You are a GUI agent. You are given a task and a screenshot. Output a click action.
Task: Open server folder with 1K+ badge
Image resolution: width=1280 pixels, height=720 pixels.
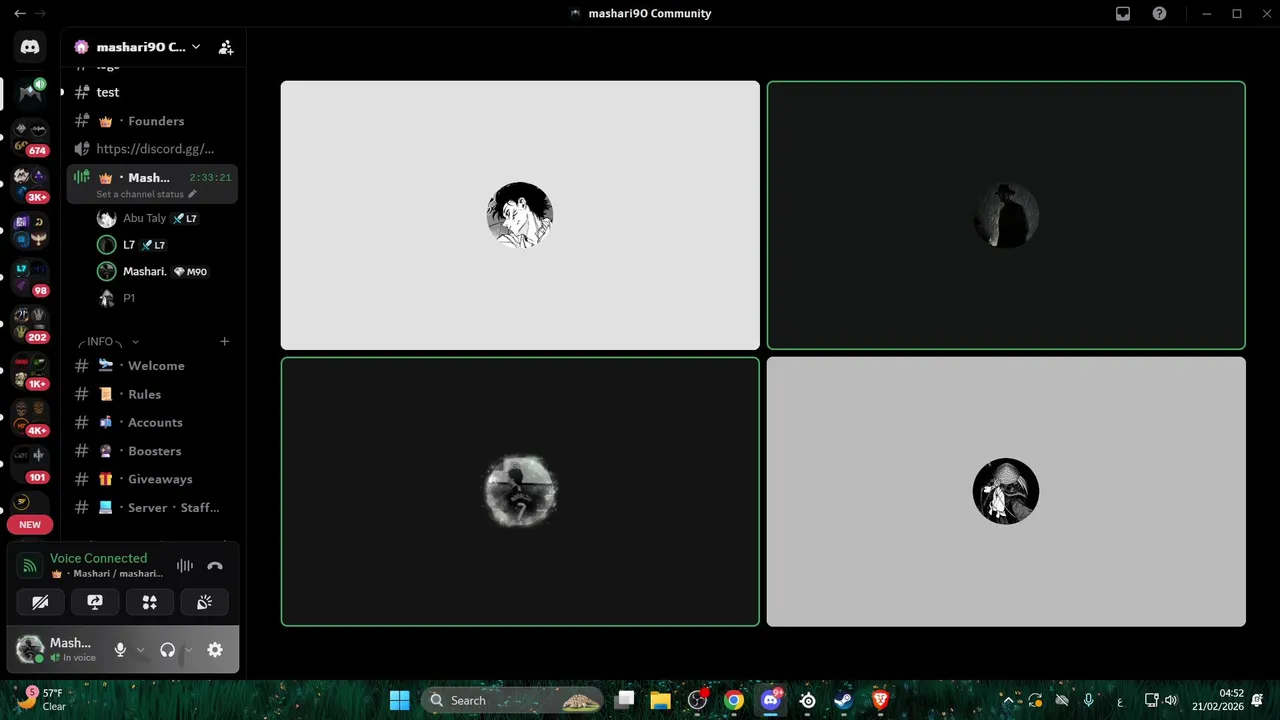pos(30,371)
